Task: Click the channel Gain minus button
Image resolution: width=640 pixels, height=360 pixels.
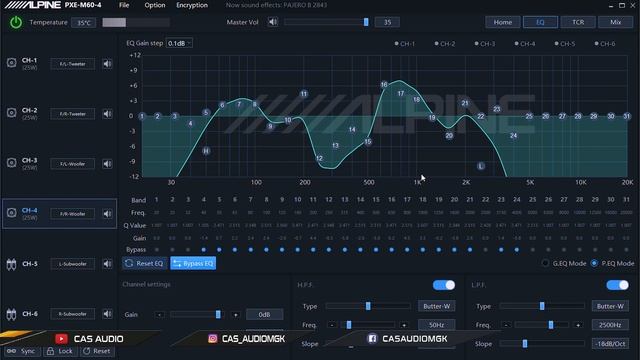Action: (x=160, y=315)
